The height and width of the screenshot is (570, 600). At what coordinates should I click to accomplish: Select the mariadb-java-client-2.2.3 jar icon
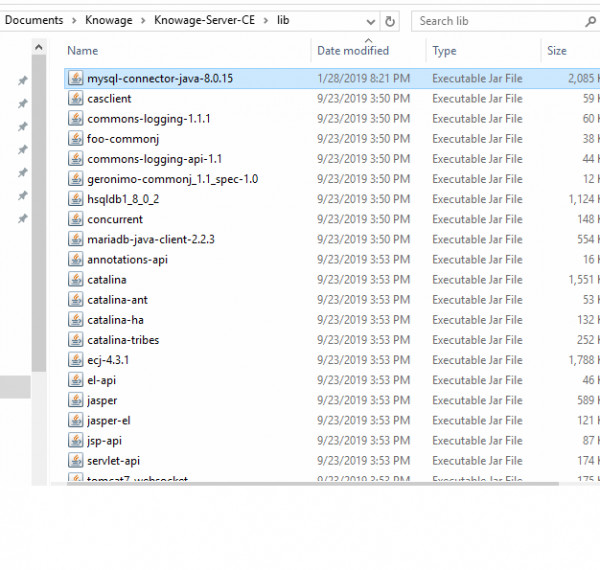pos(76,239)
